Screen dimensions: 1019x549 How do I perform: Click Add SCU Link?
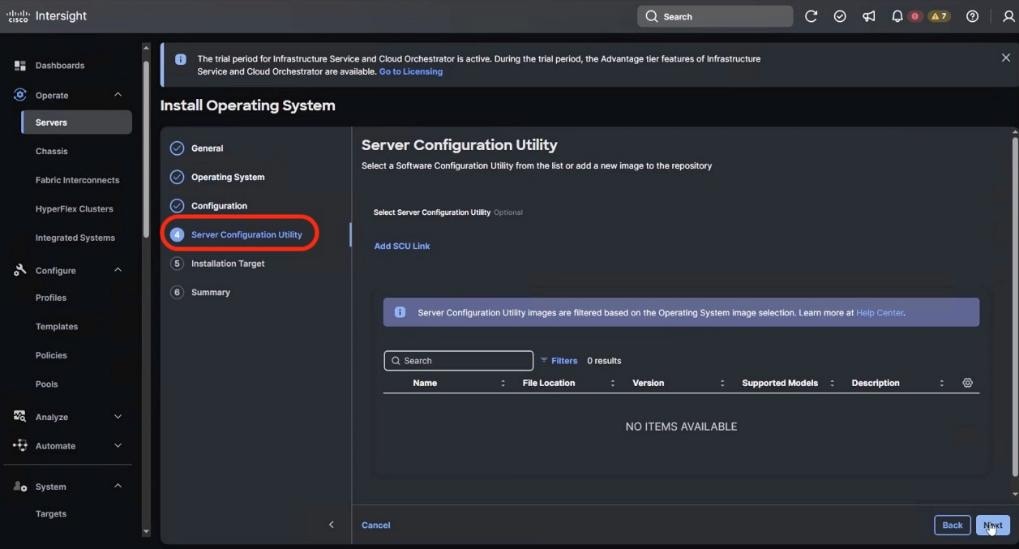coord(402,246)
